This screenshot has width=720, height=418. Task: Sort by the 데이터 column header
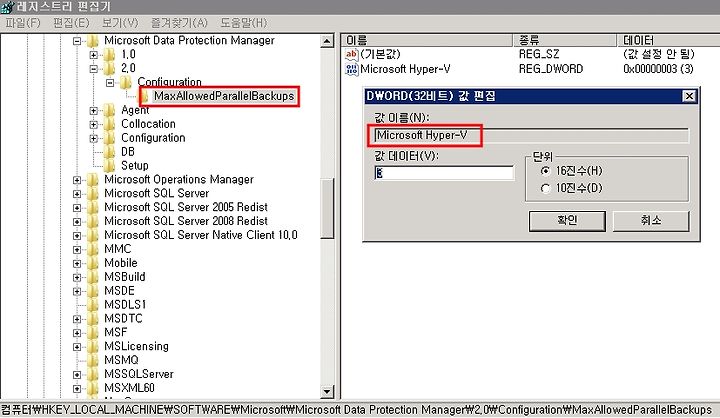(668, 40)
